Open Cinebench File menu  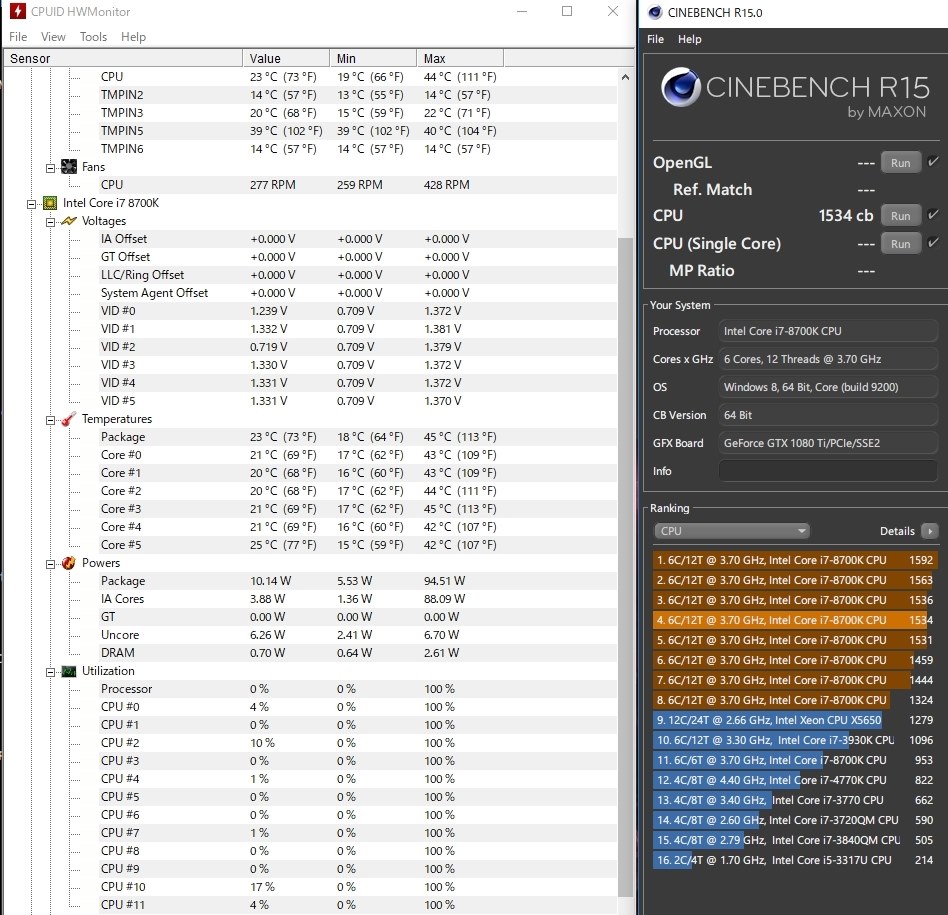tap(655, 39)
